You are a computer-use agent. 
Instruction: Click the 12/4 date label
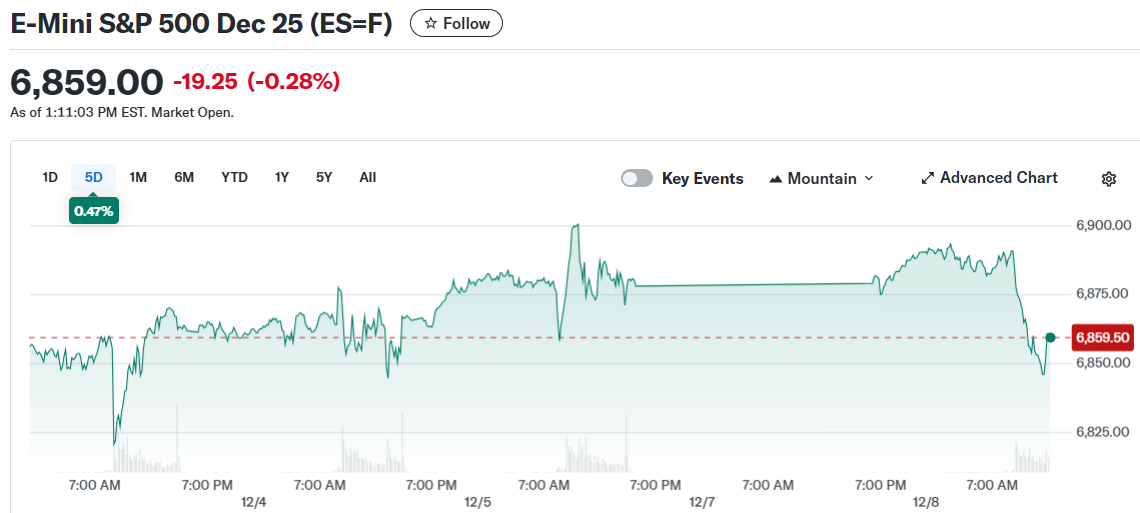tap(254, 502)
